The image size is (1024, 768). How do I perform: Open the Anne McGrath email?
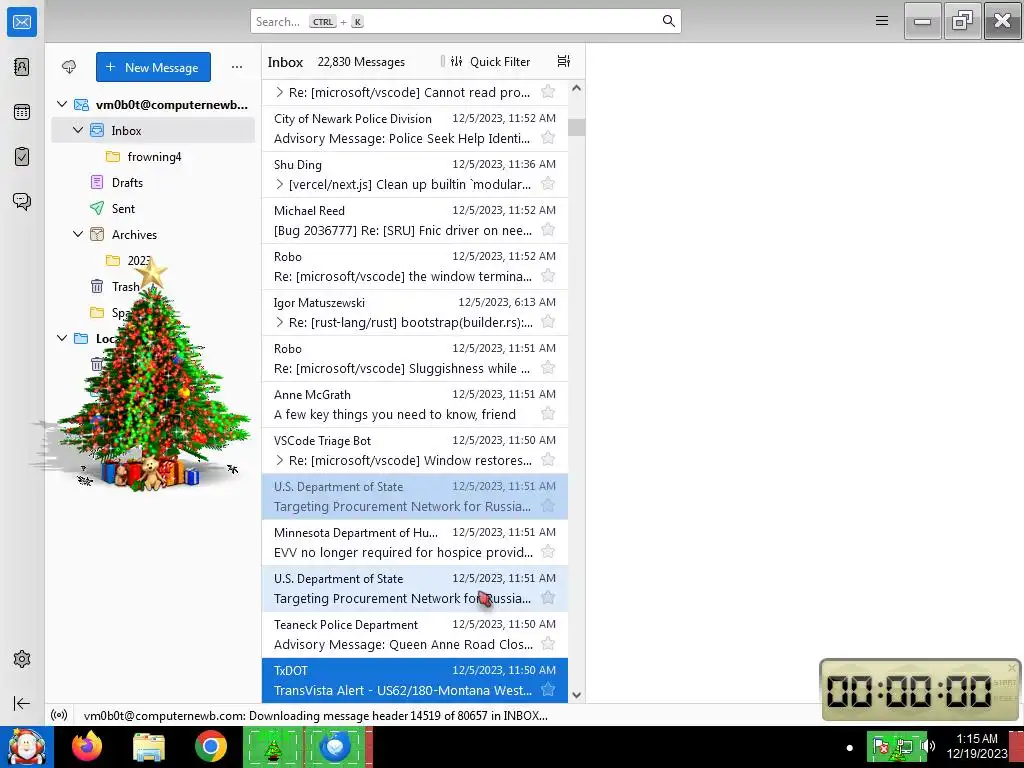point(415,404)
